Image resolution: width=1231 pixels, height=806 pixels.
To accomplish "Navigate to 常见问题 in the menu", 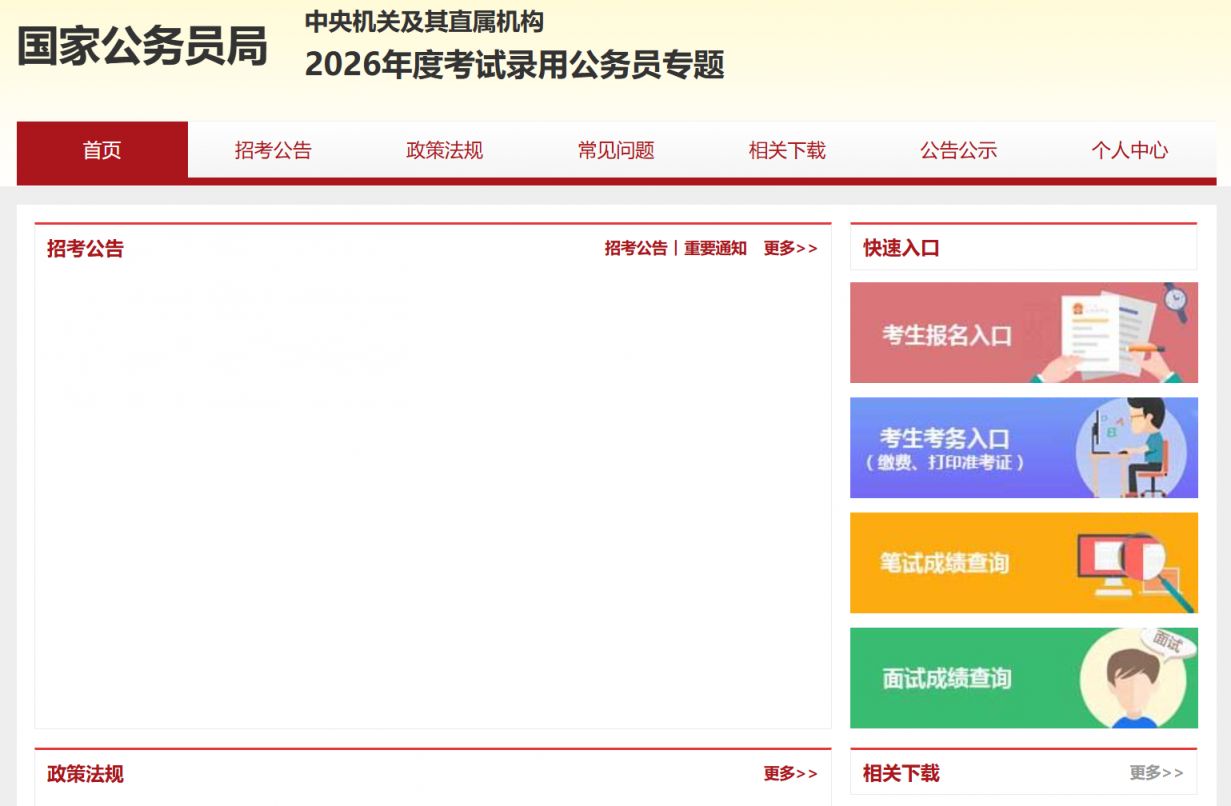I will (x=616, y=151).
